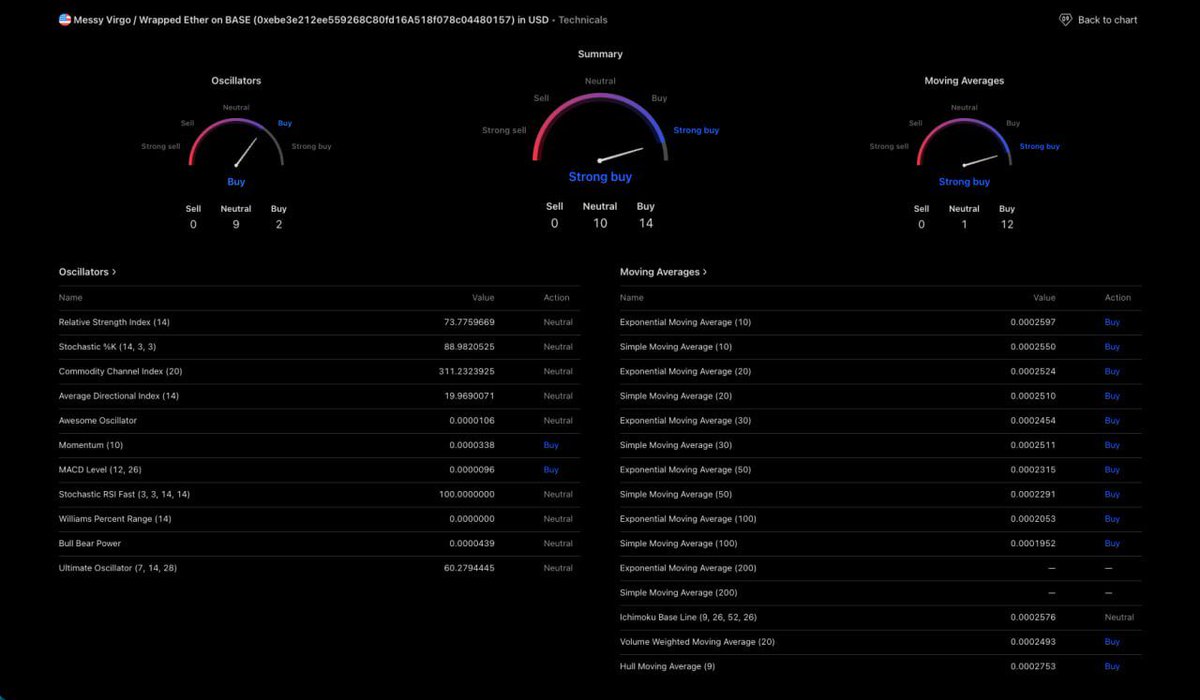Viewport: 1200px width, 700px height.
Task: Select Exponential Moving Average (10) row
Action: click(x=880, y=322)
